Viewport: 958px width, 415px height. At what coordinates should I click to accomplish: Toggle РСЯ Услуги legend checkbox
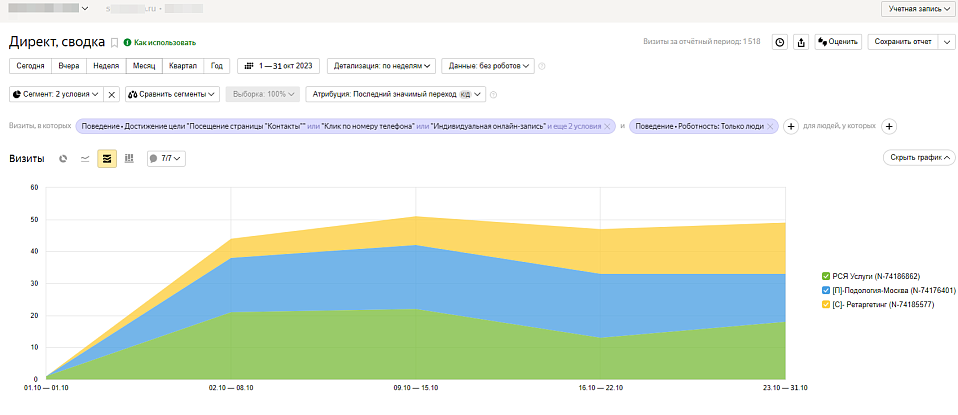[826, 276]
